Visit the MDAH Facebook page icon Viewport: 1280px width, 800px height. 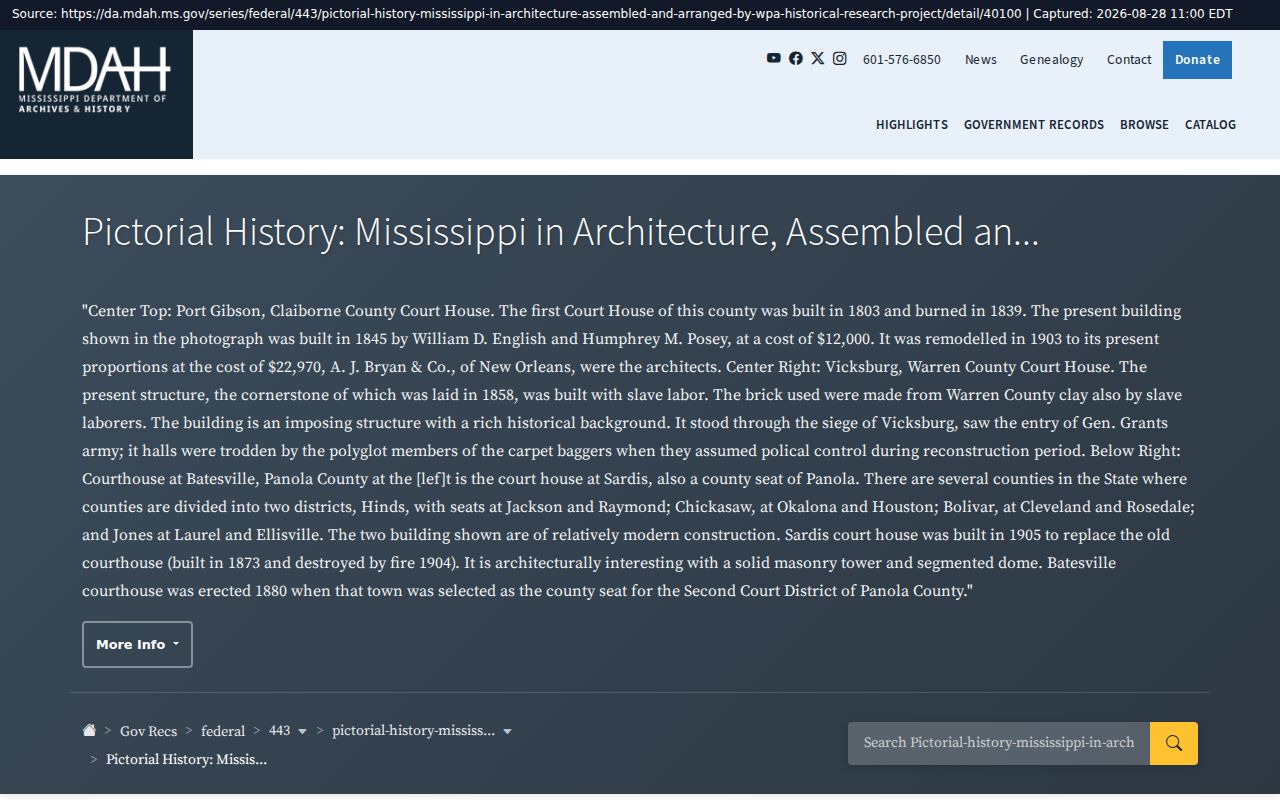[796, 58]
